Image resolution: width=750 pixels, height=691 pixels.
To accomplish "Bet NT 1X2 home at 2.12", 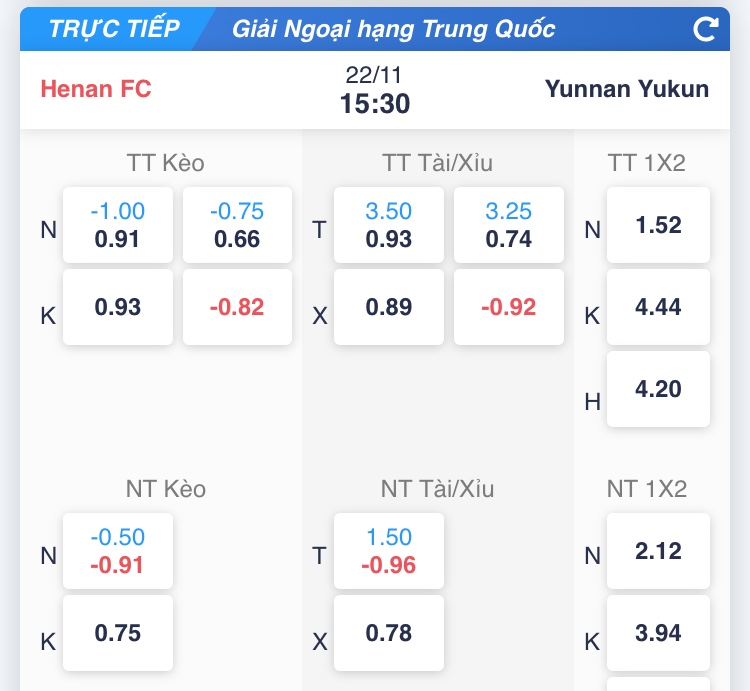I will (658, 551).
